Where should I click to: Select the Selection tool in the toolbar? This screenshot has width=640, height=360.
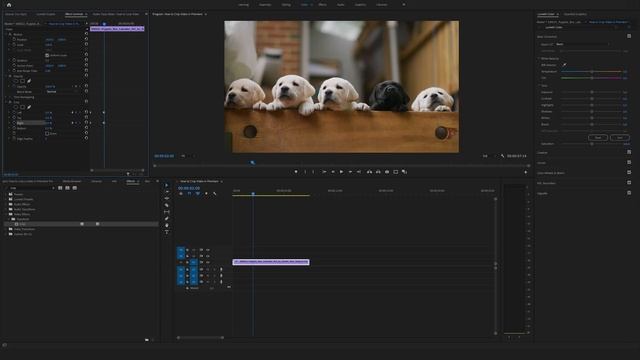click(x=167, y=185)
